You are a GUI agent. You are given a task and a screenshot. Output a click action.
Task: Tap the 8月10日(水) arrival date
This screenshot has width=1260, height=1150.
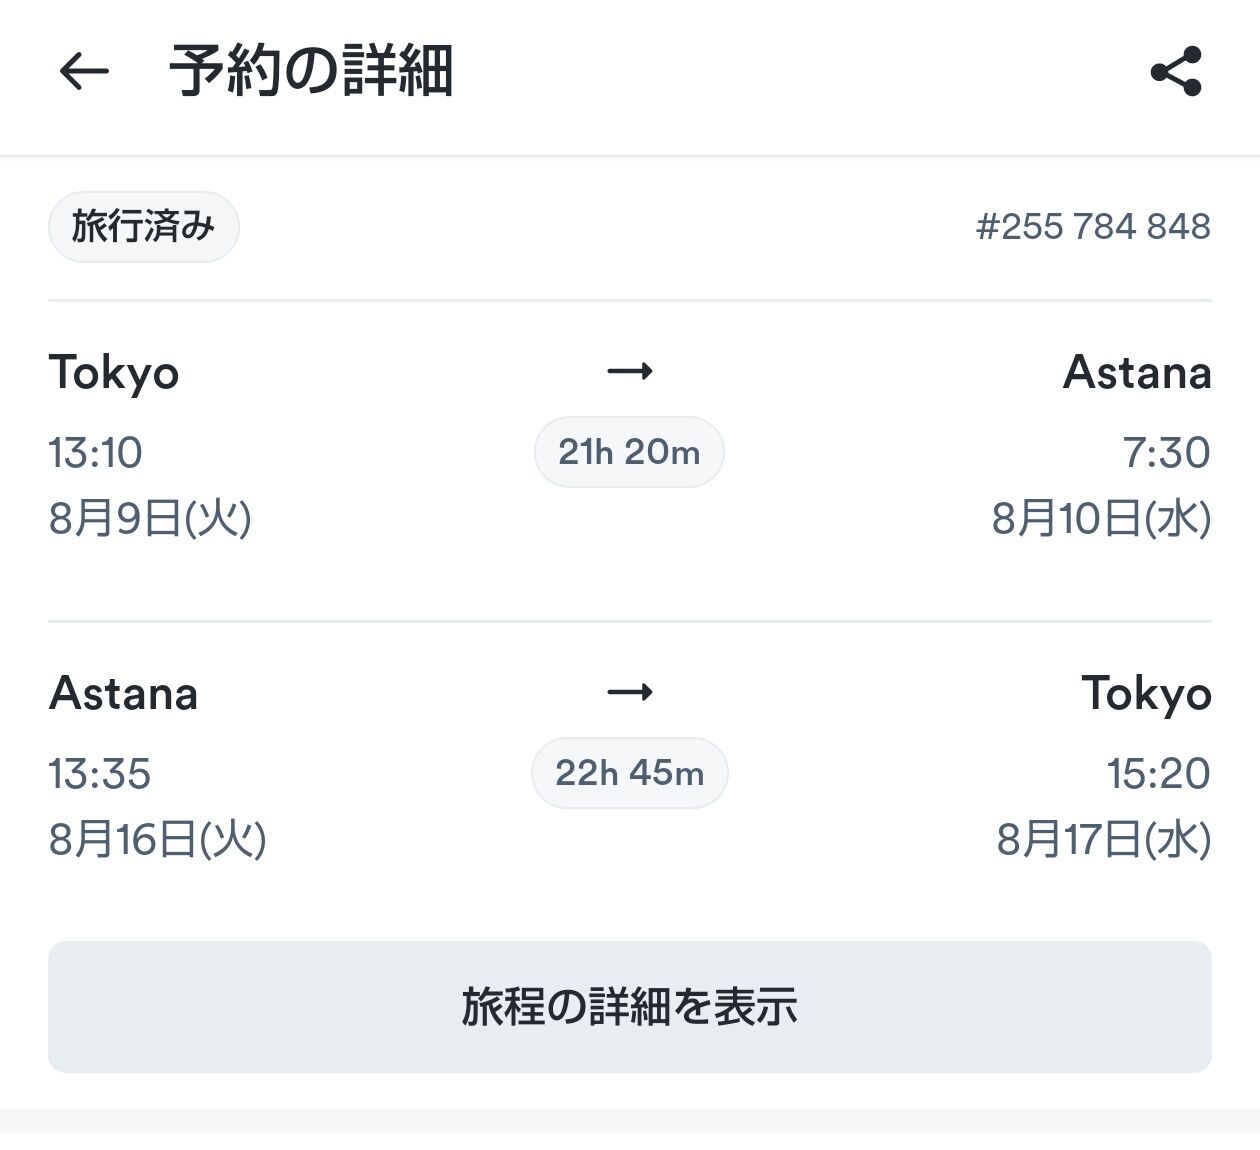(1101, 519)
